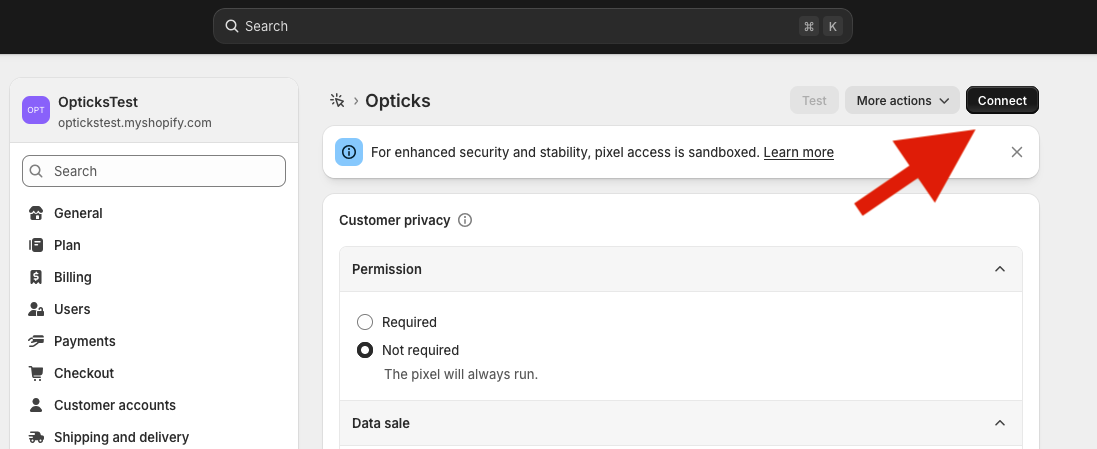This screenshot has width=1097, height=449.
Task: Click the ⌘ shortcut key badge
Action: [809, 27]
